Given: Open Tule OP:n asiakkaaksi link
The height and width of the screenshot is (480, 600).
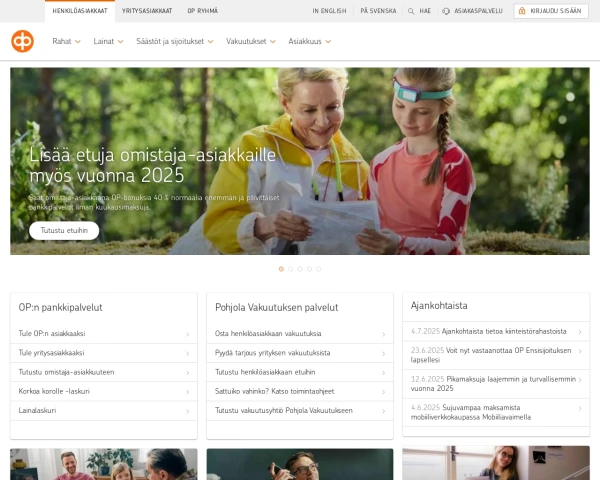Looking at the screenshot, I should click(52, 333).
